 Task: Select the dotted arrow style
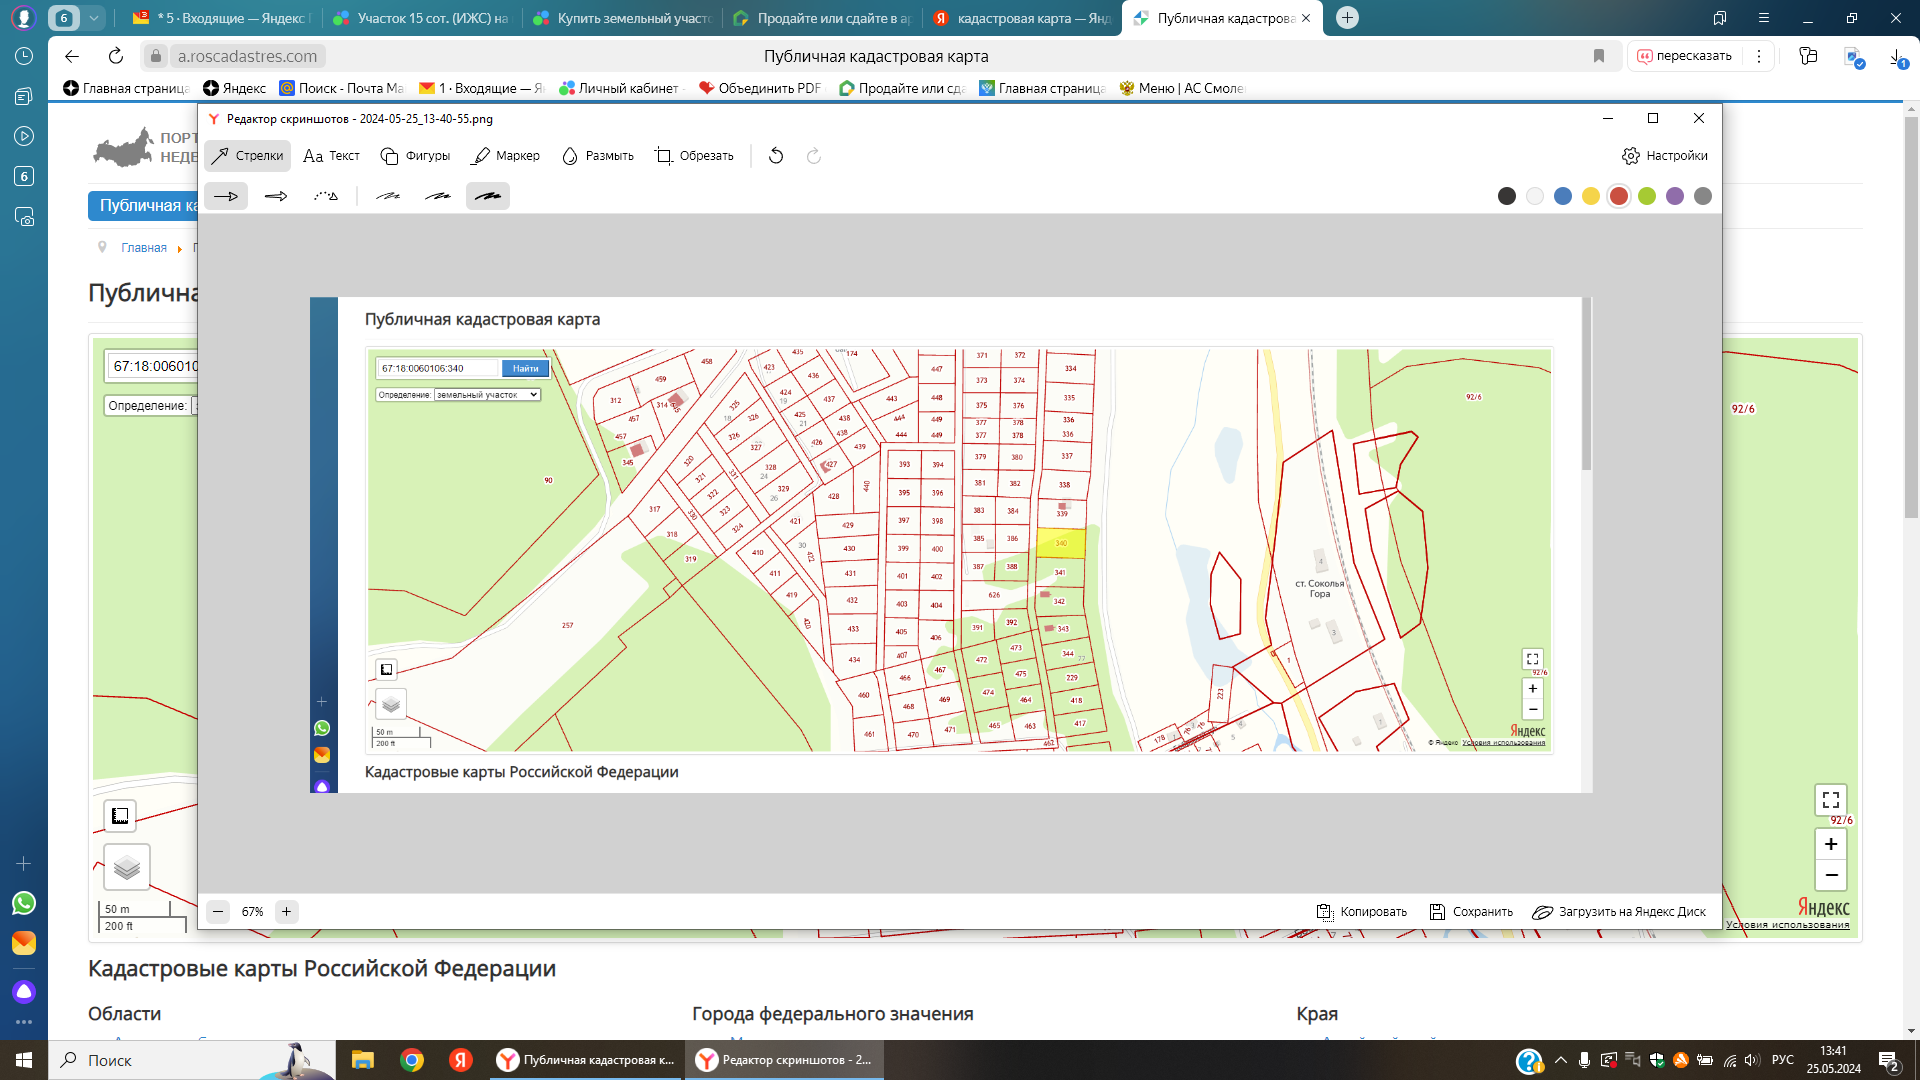click(326, 196)
